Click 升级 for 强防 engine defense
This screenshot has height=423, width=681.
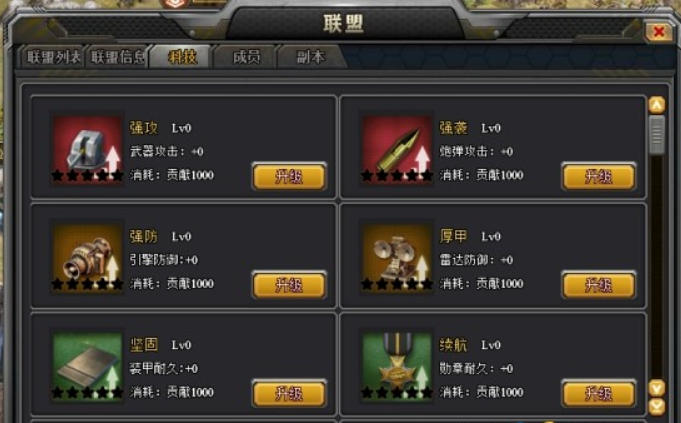click(x=289, y=285)
